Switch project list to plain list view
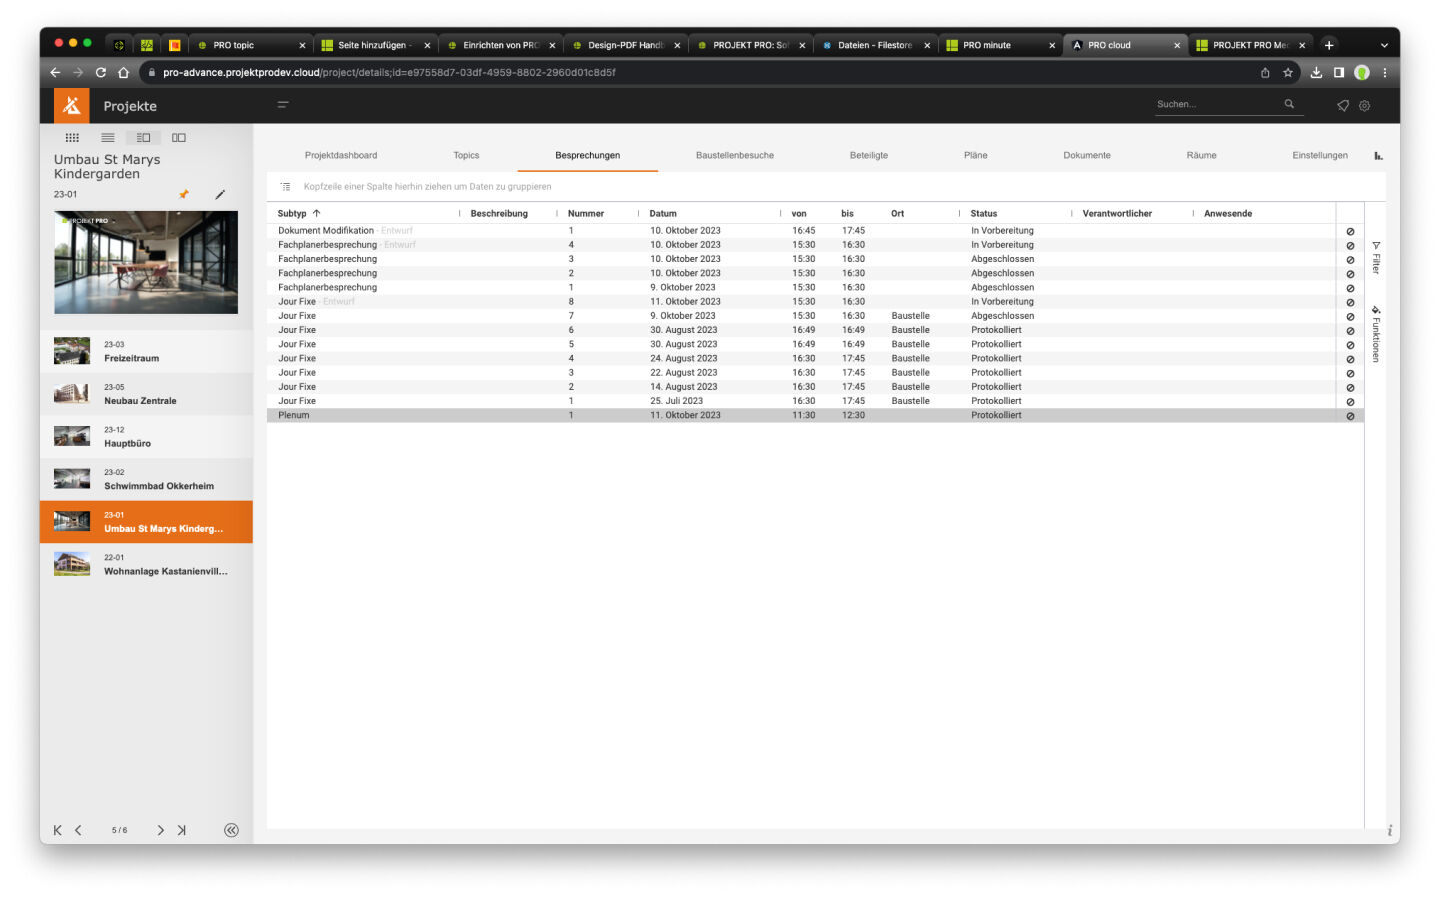Viewport: 1440px width, 897px height. tap(108, 138)
